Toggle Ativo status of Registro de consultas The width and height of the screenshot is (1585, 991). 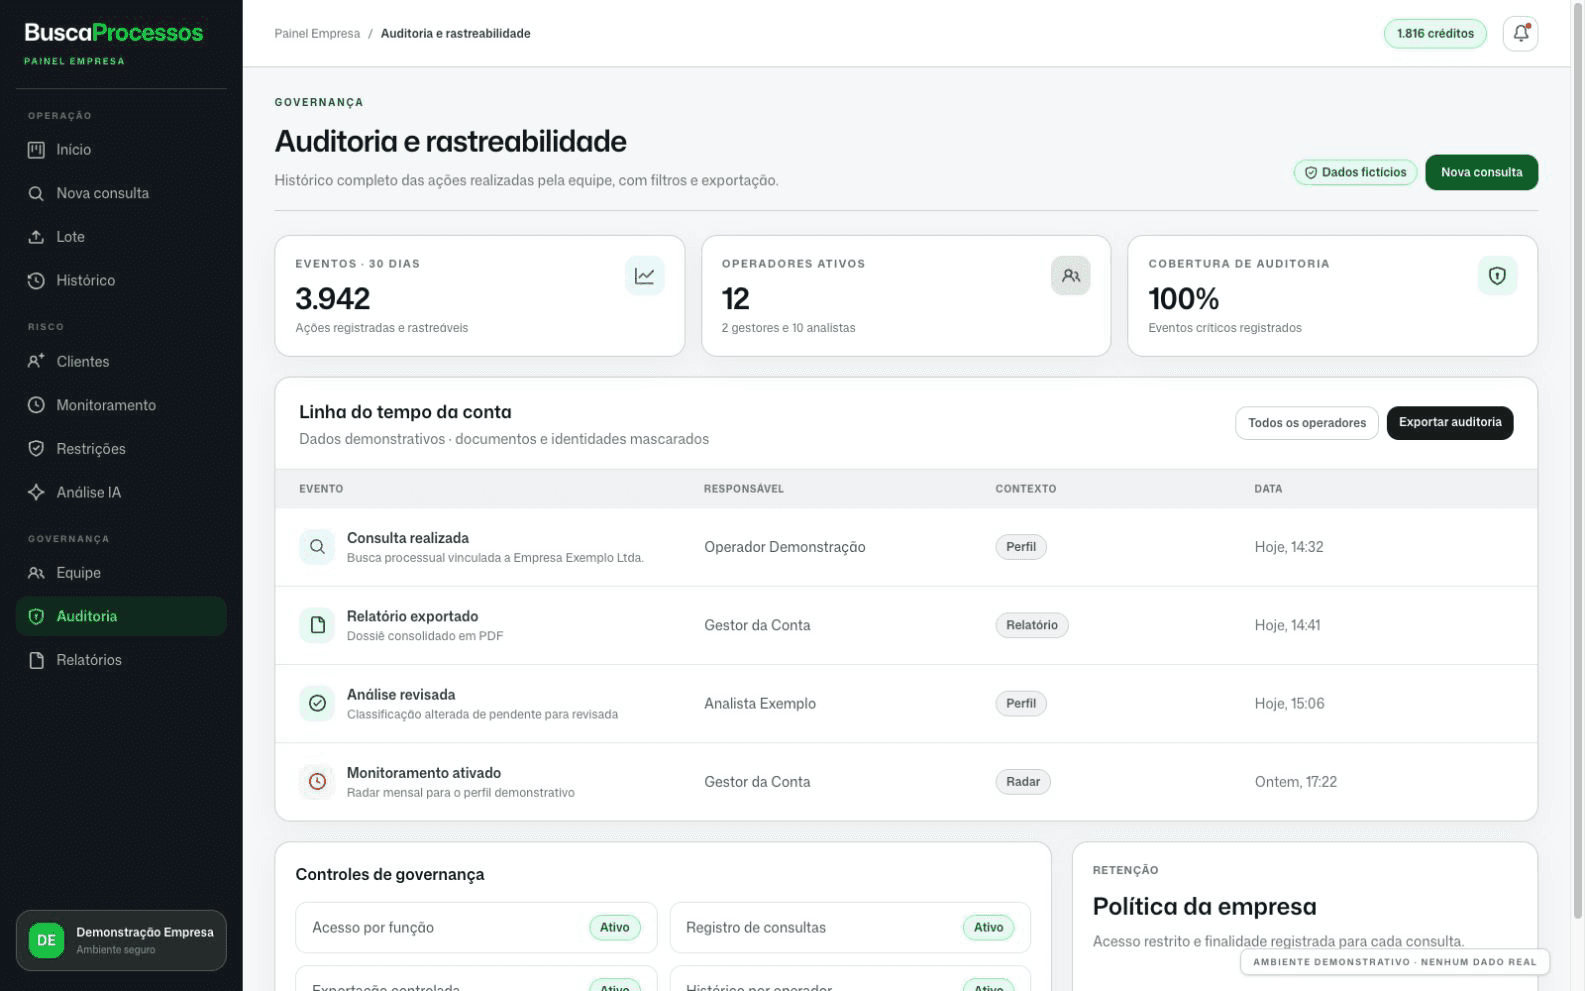(x=989, y=928)
